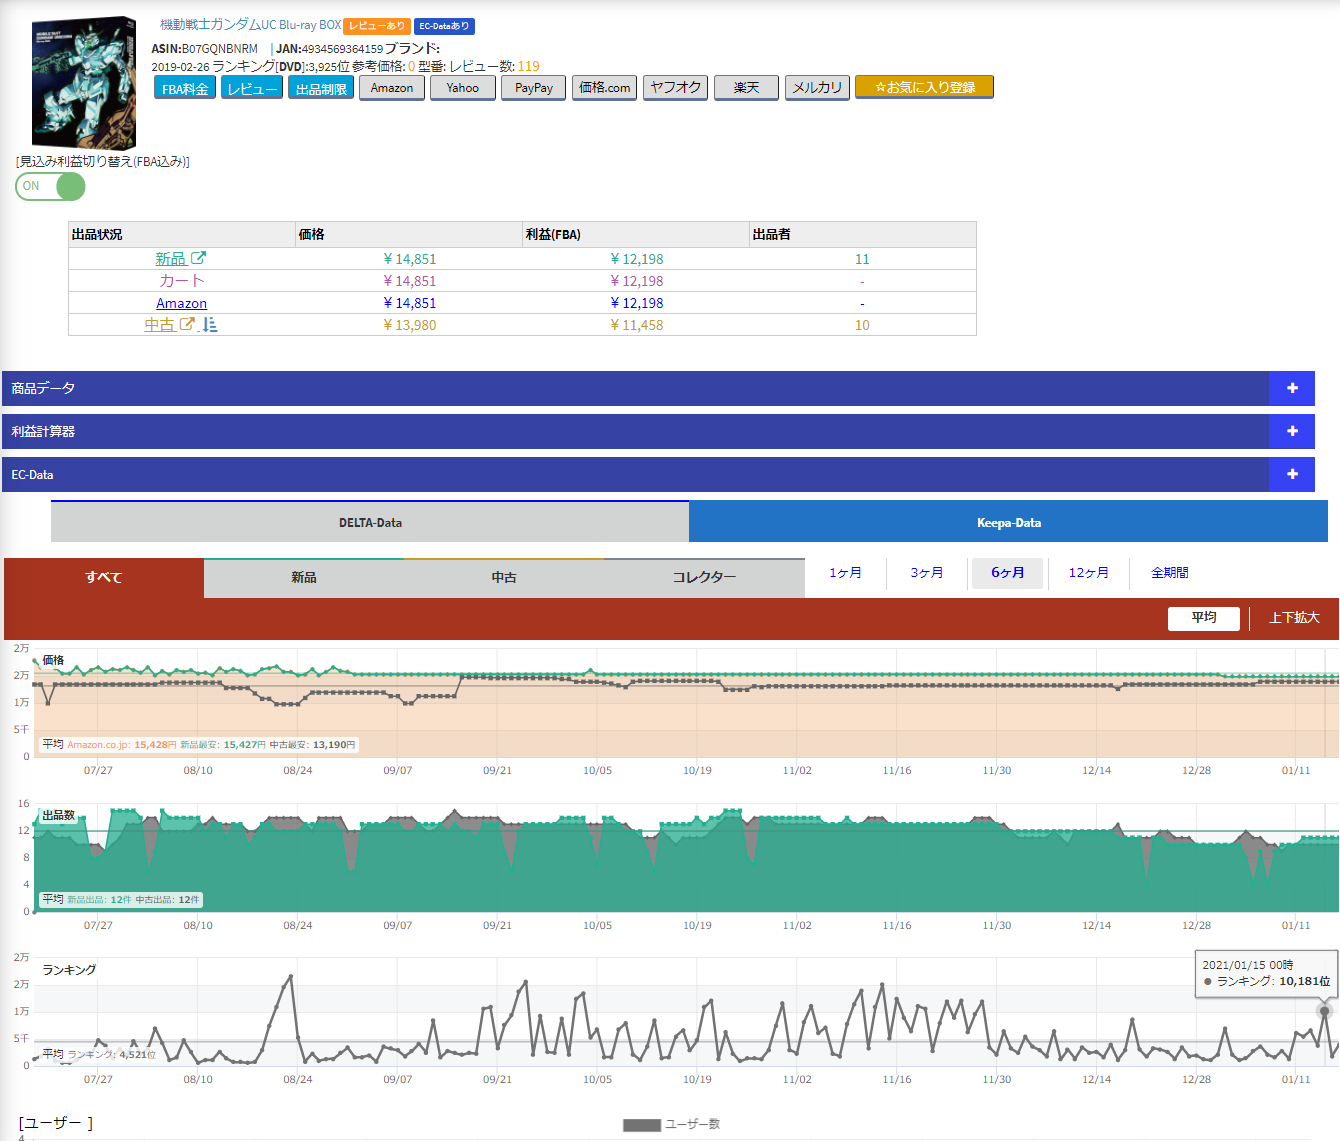
Task: Select the コレクター chart tab
Action: click(704, 578)
